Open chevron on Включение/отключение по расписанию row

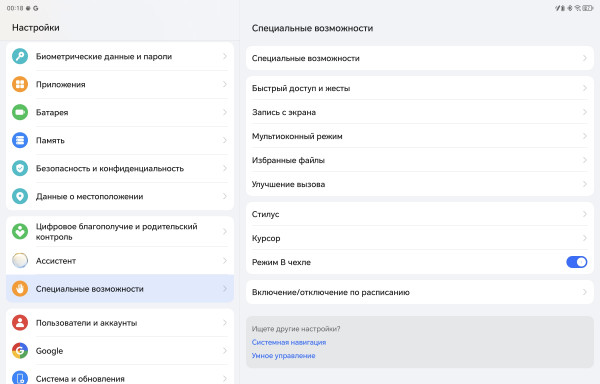585,292
